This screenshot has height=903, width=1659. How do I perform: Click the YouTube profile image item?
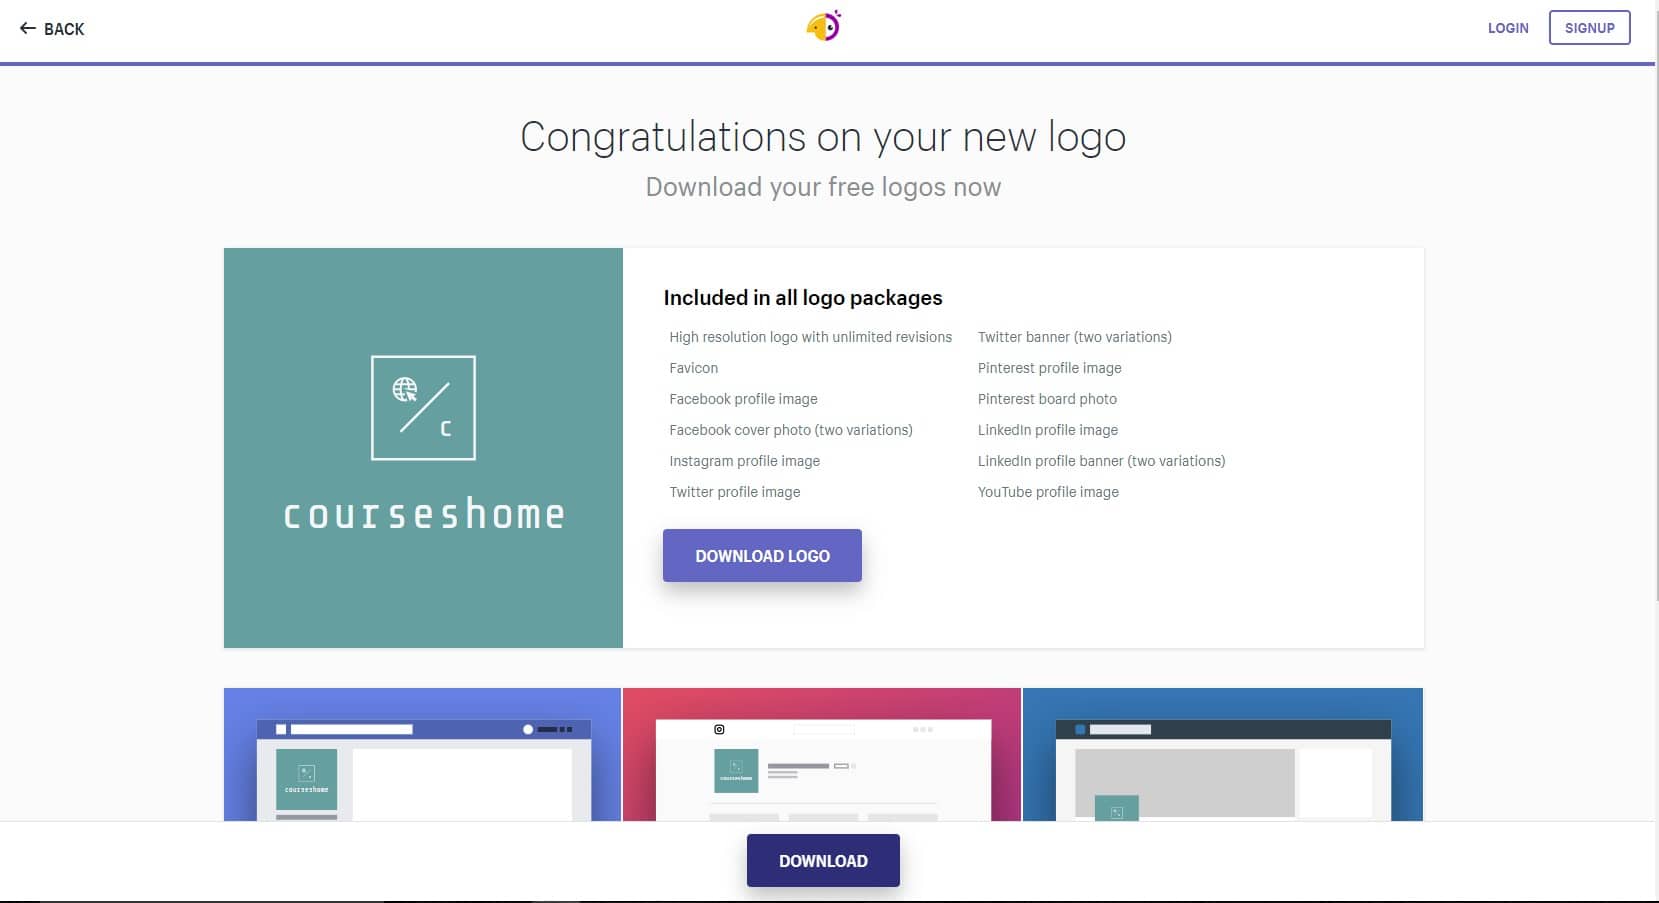pyautogui.click(x=1048, y=492)
